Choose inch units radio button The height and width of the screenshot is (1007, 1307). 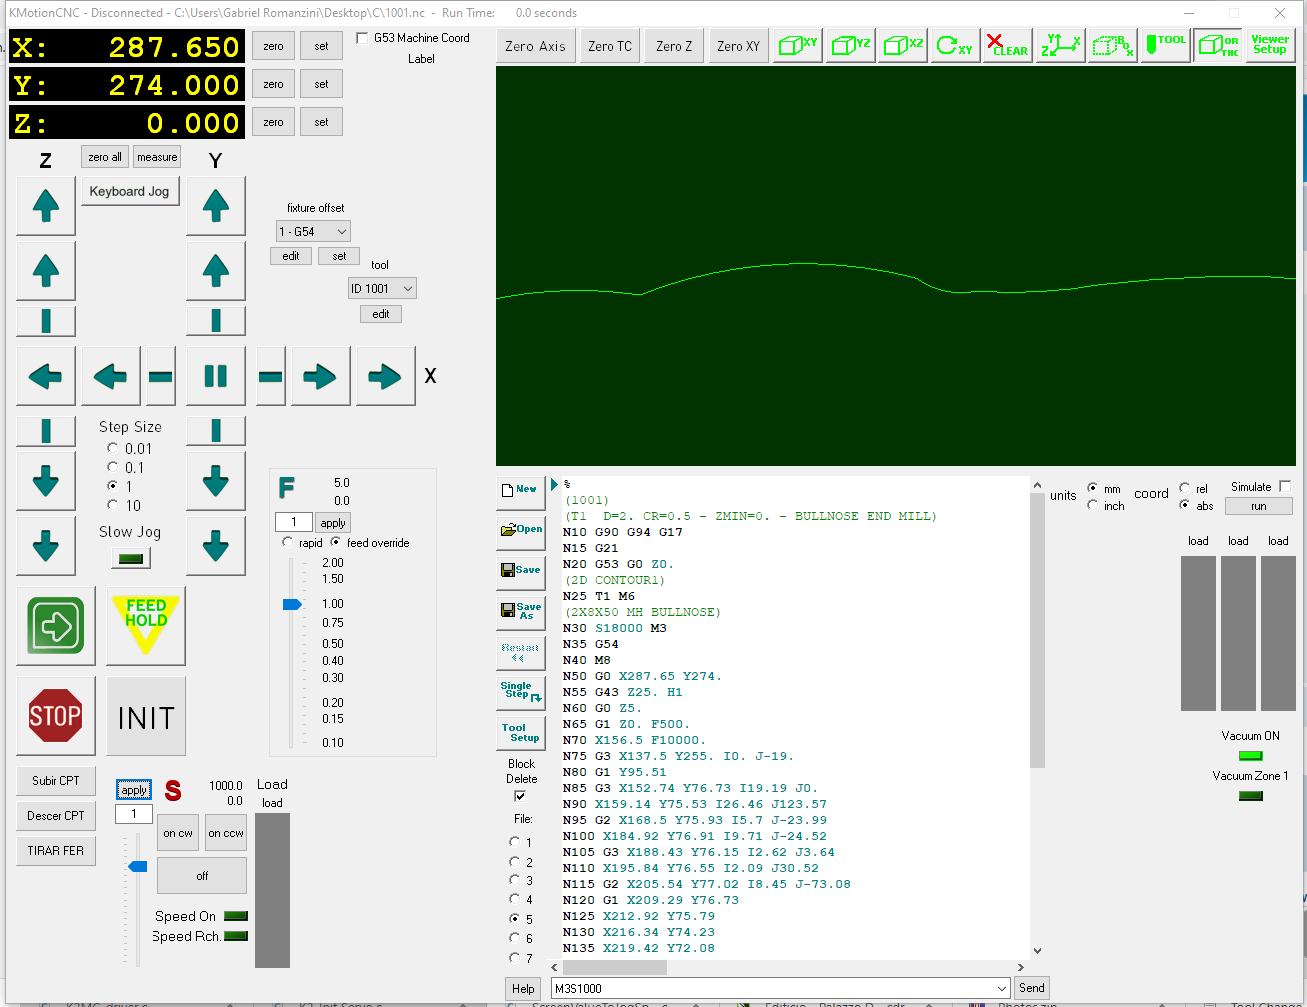pyautogui.click(x=1093, y=506)
